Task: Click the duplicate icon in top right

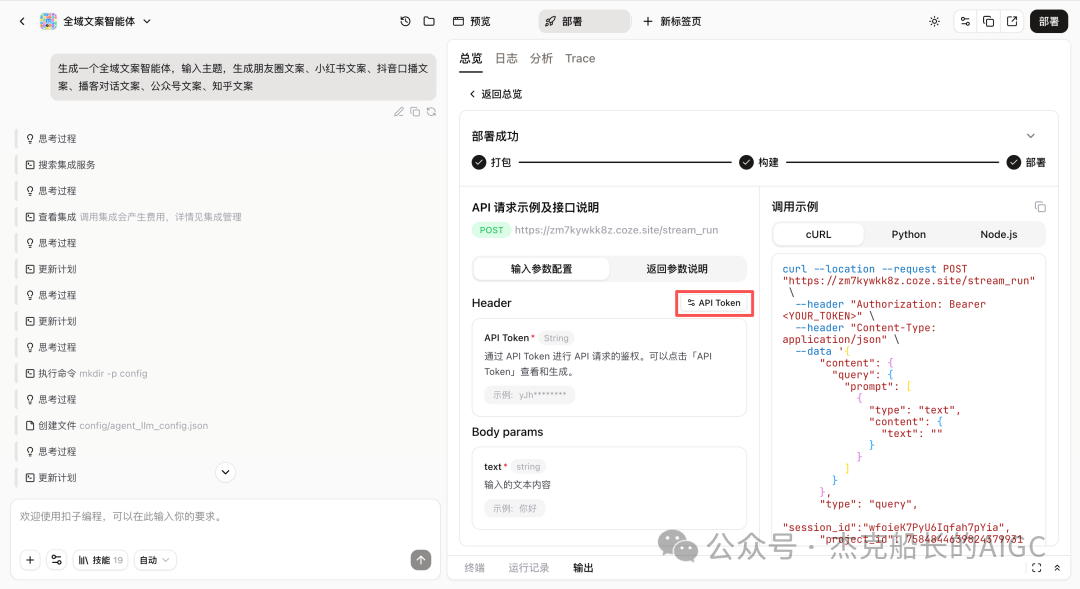Action: click(988, 21)
